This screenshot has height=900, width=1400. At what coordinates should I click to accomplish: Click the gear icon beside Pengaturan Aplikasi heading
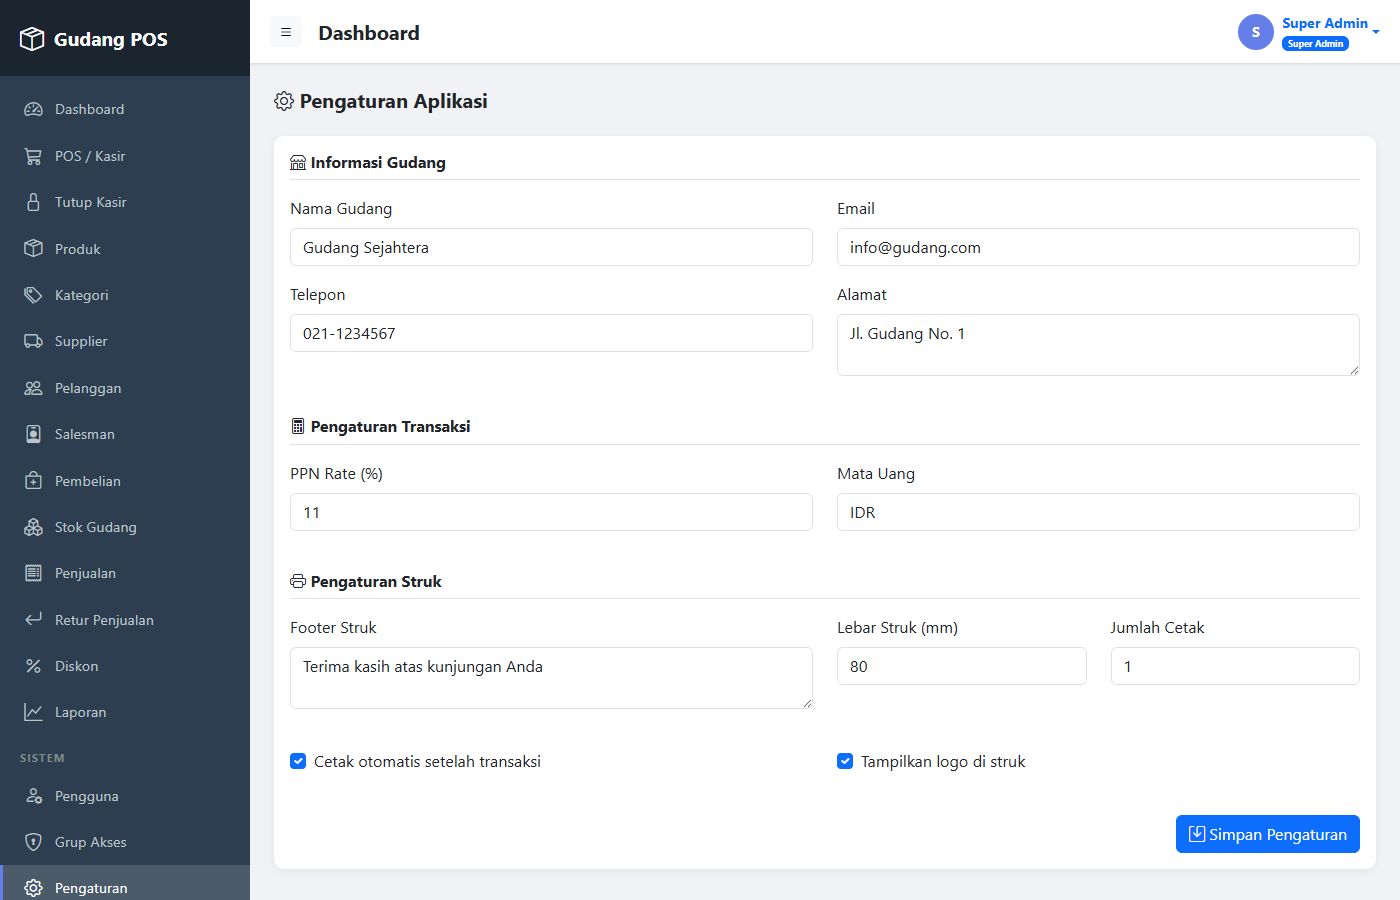(x=284, y=101)
